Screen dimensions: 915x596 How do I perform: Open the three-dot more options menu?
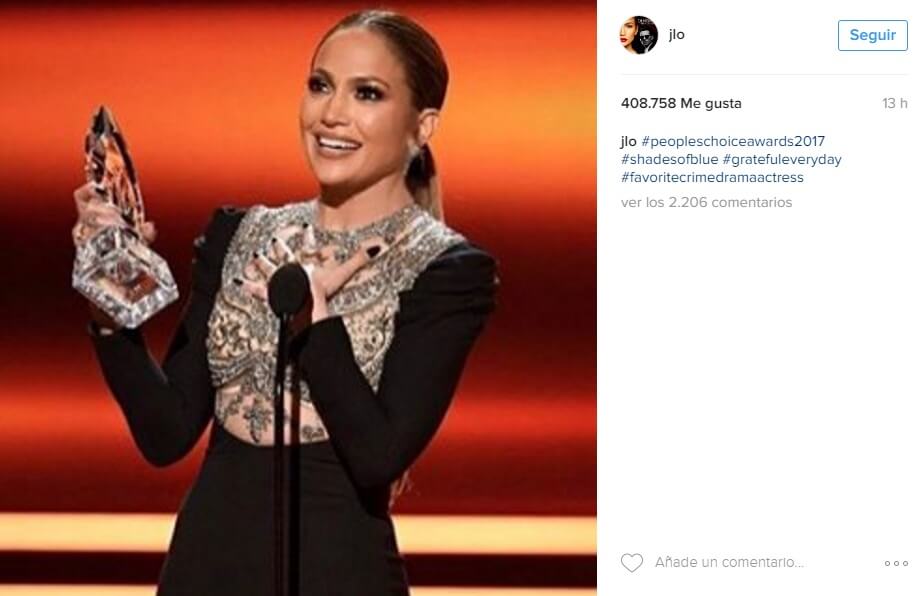pos(896,563)
